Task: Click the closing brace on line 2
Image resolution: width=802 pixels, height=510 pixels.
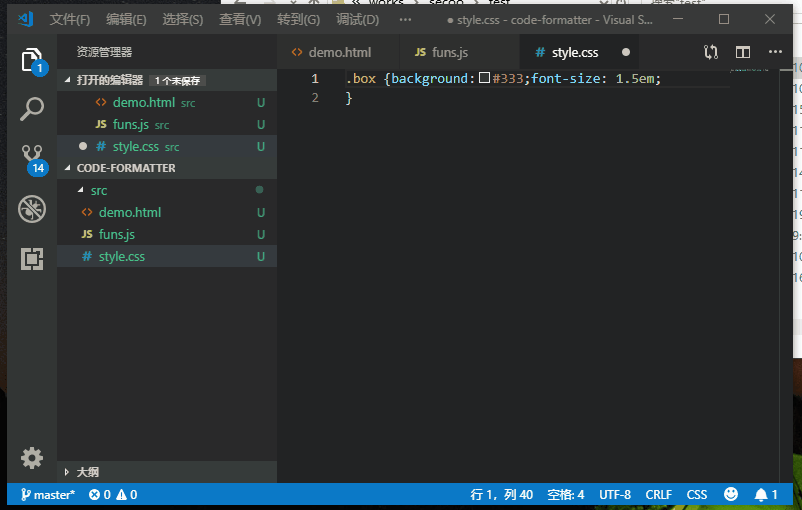Action: [x=349, y=98]
